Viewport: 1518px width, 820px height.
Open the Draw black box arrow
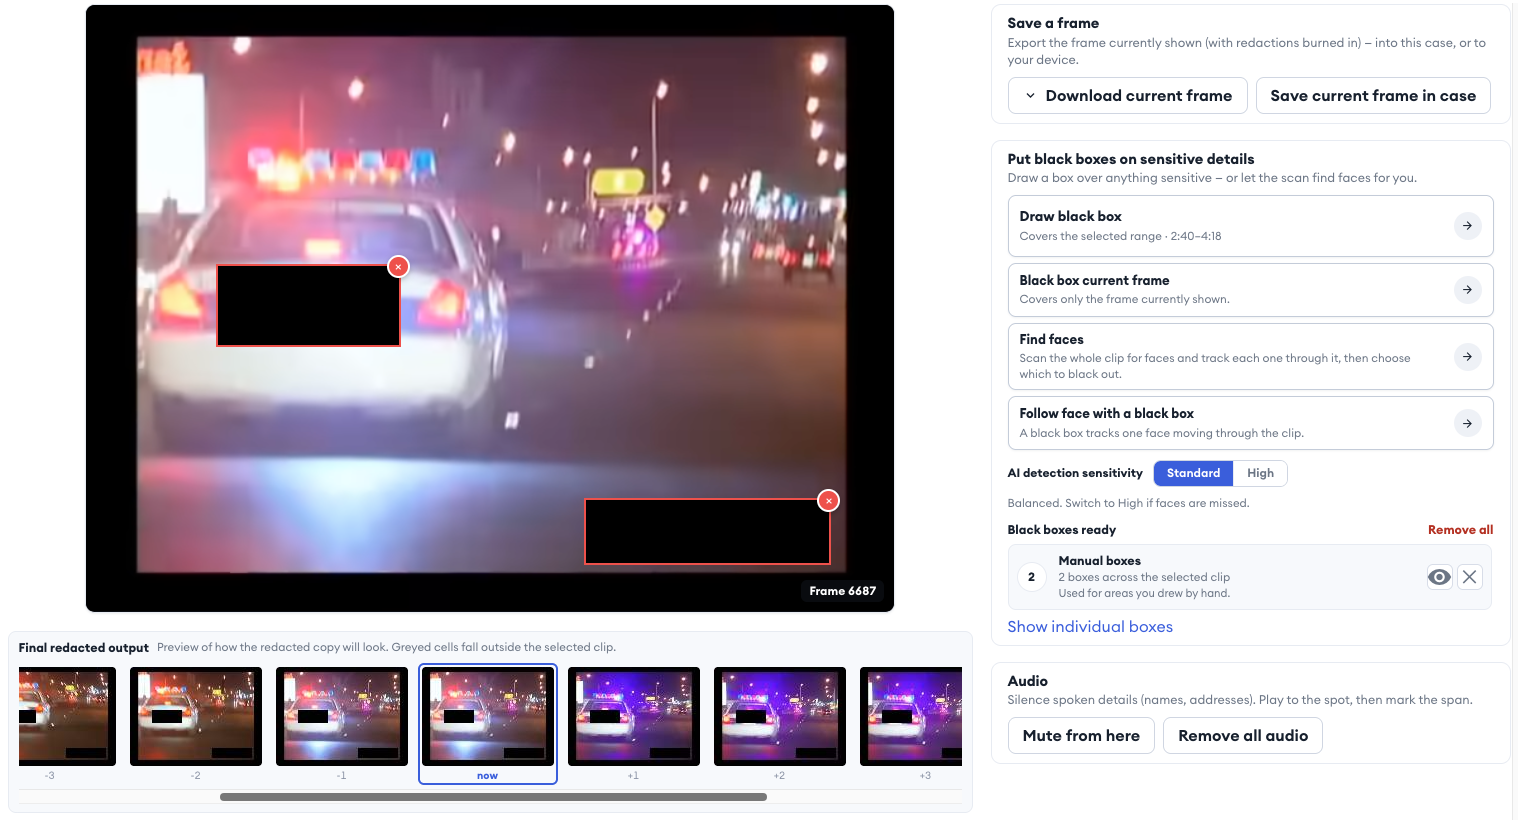pos(1467,226)
